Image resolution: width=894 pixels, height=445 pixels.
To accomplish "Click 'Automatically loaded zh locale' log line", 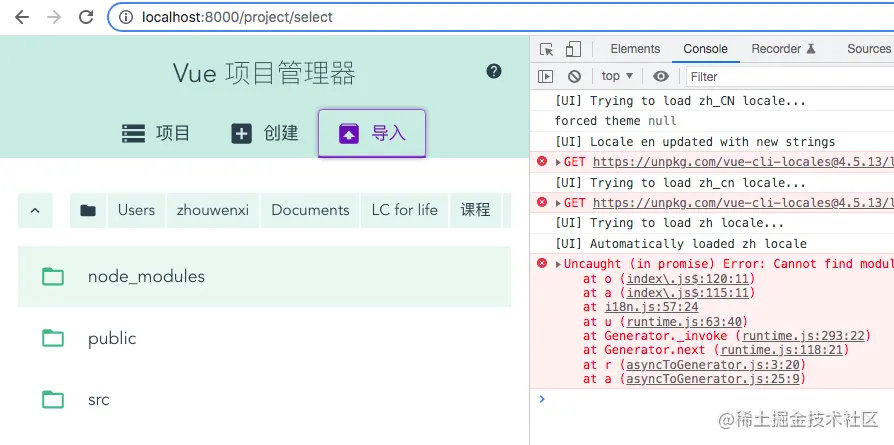I will (681, 244).
